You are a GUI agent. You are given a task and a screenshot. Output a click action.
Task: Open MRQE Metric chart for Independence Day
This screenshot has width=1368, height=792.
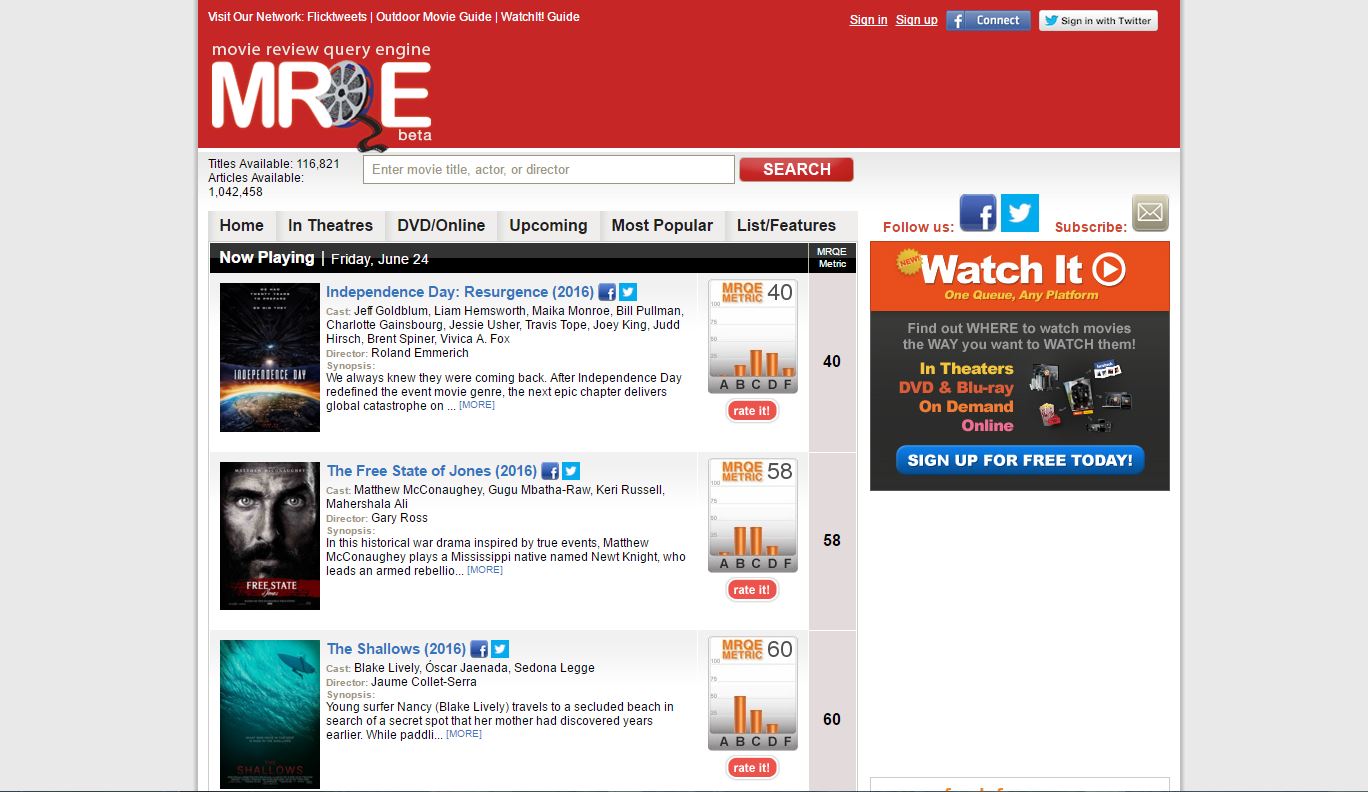coord(753,336)
